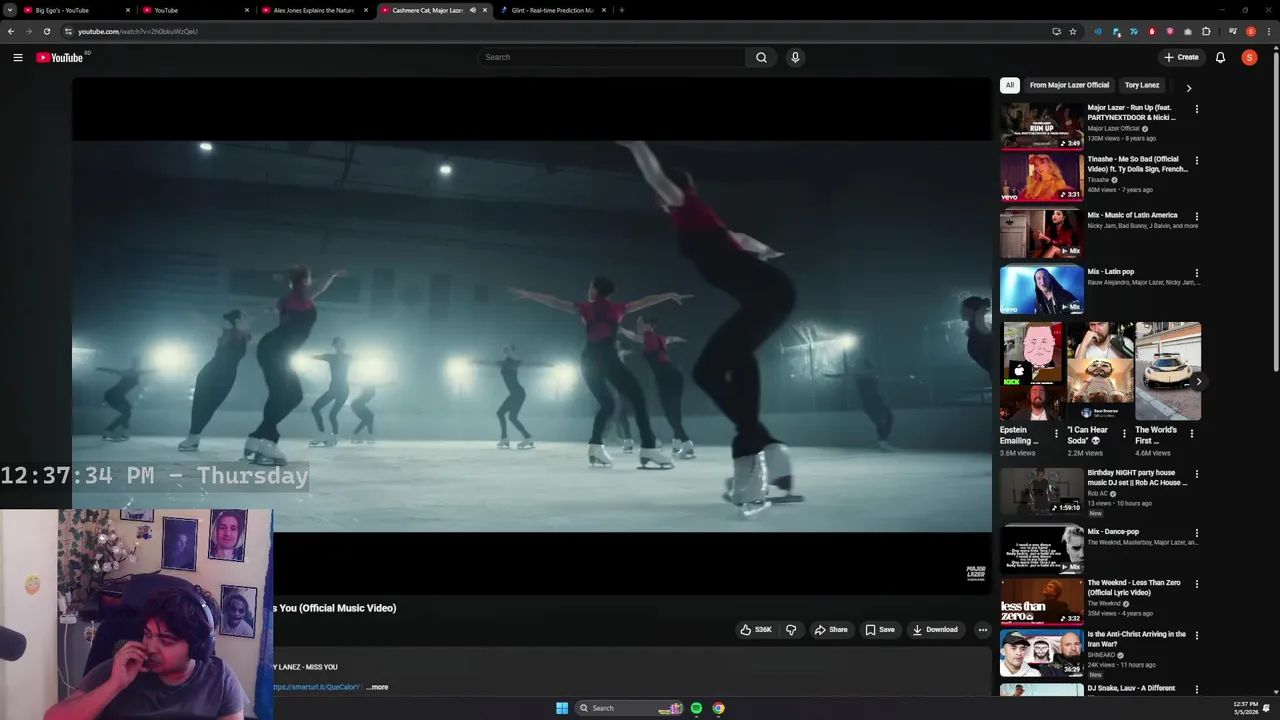
Task: Bookmark this page with the star icon
Action: pos(1073,31)
